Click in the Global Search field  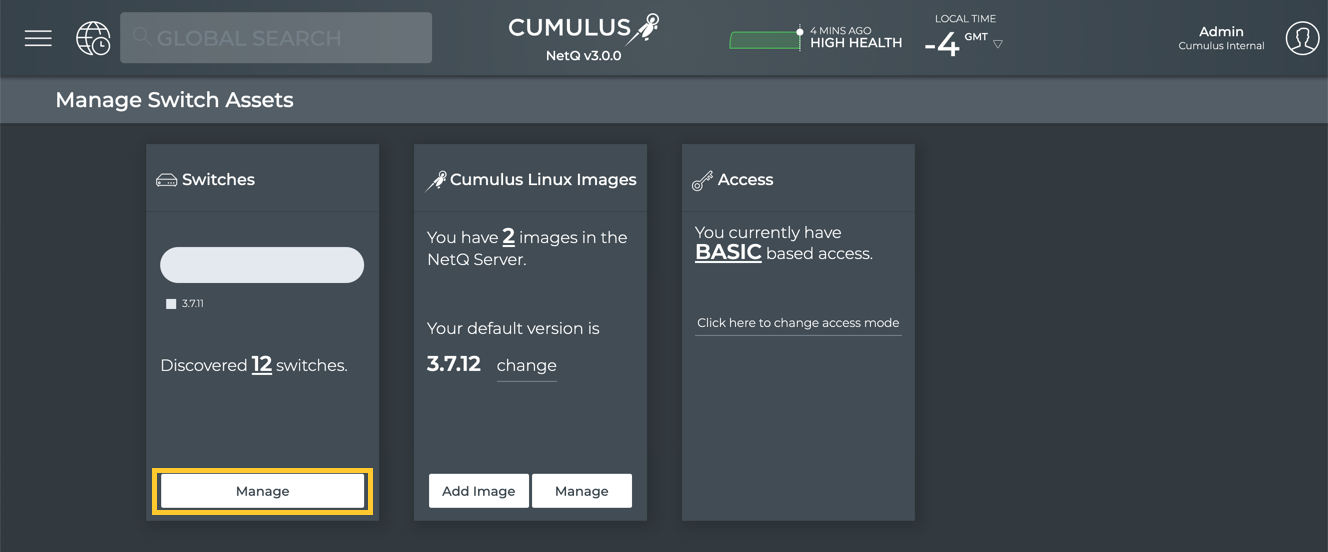pyautogui.click(x=285, y=38)
